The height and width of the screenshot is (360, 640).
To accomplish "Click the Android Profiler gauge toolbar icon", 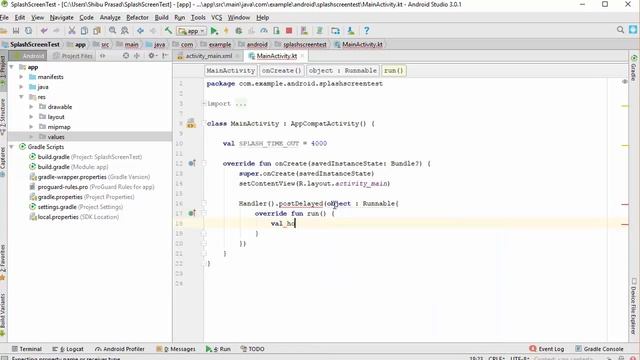I will pyautogui.click(x=264, y=31).
